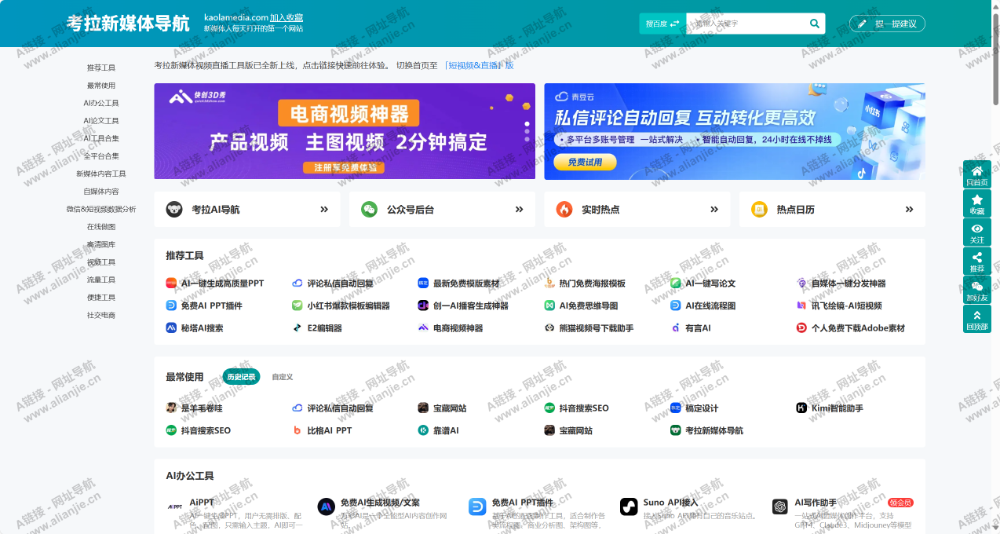Viewport: 1000px width, 534px height.
Task: Click the red icon next to 个人免费下载Adobe素材
Action: coord(802,328)
